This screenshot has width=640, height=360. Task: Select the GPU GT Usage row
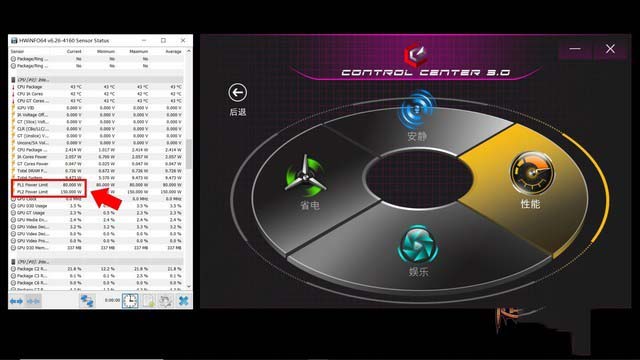96,213
